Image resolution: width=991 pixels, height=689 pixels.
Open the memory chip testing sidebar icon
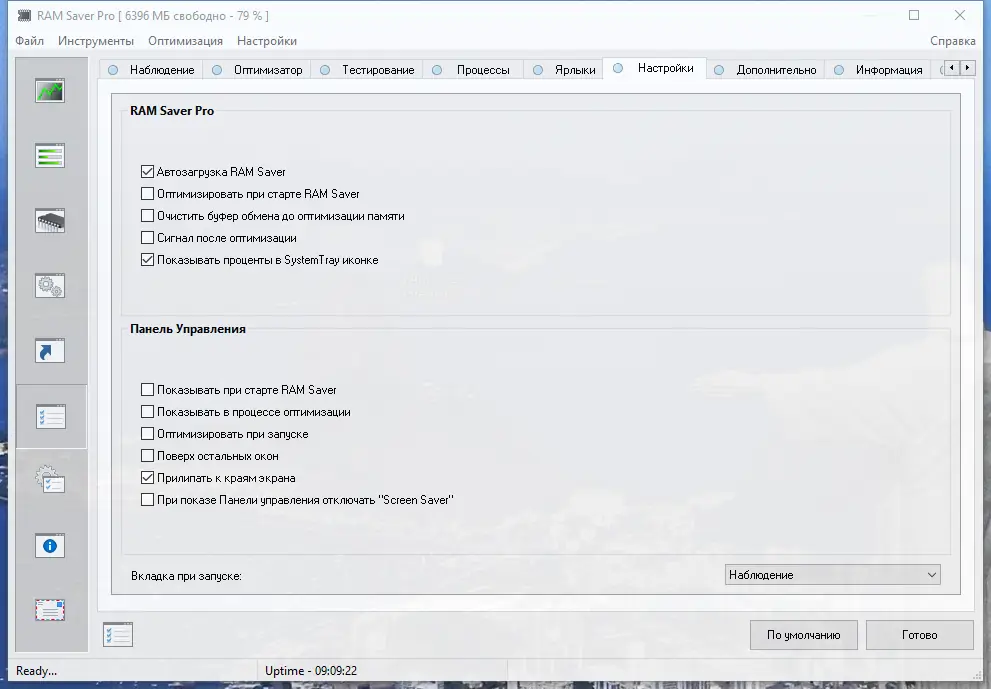point(50,221)
